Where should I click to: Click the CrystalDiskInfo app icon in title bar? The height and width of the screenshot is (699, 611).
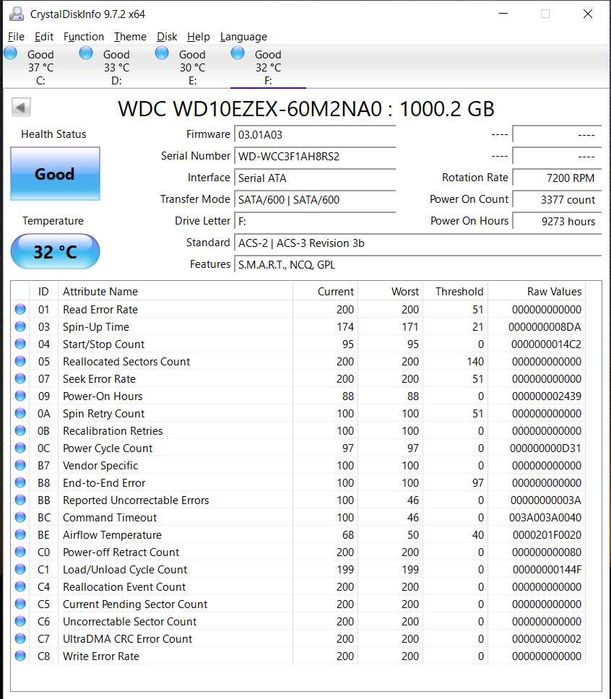coord(16,14)
